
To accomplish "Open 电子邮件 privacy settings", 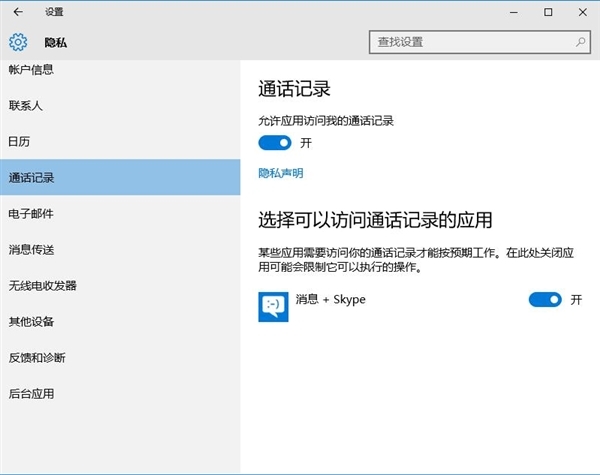I will point(31,214).
